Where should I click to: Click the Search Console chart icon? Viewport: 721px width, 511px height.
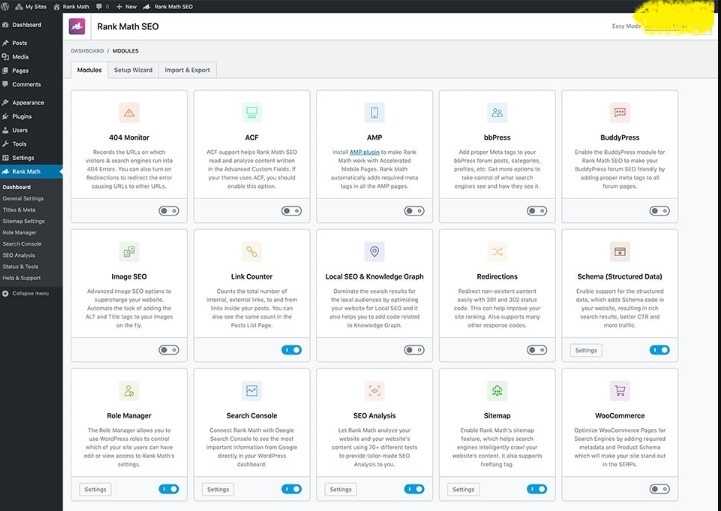click(252, 391)
